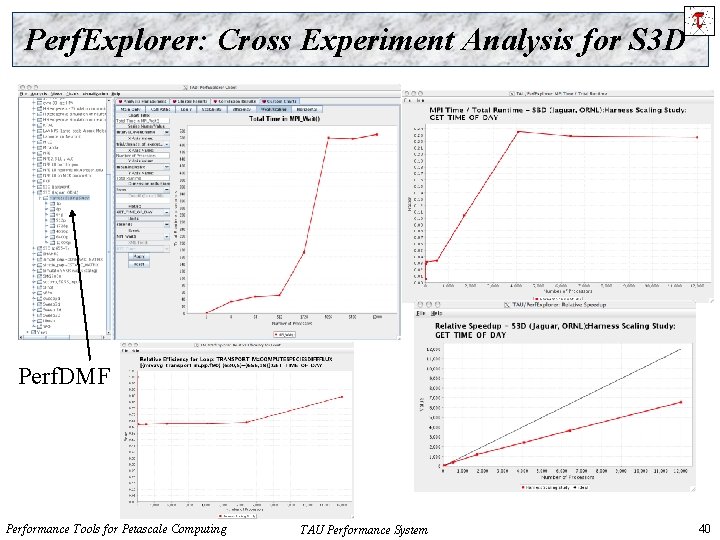Open the Y Axis Value dropdown
This screenshot has height=540, width=720.
tap(142, 167)
